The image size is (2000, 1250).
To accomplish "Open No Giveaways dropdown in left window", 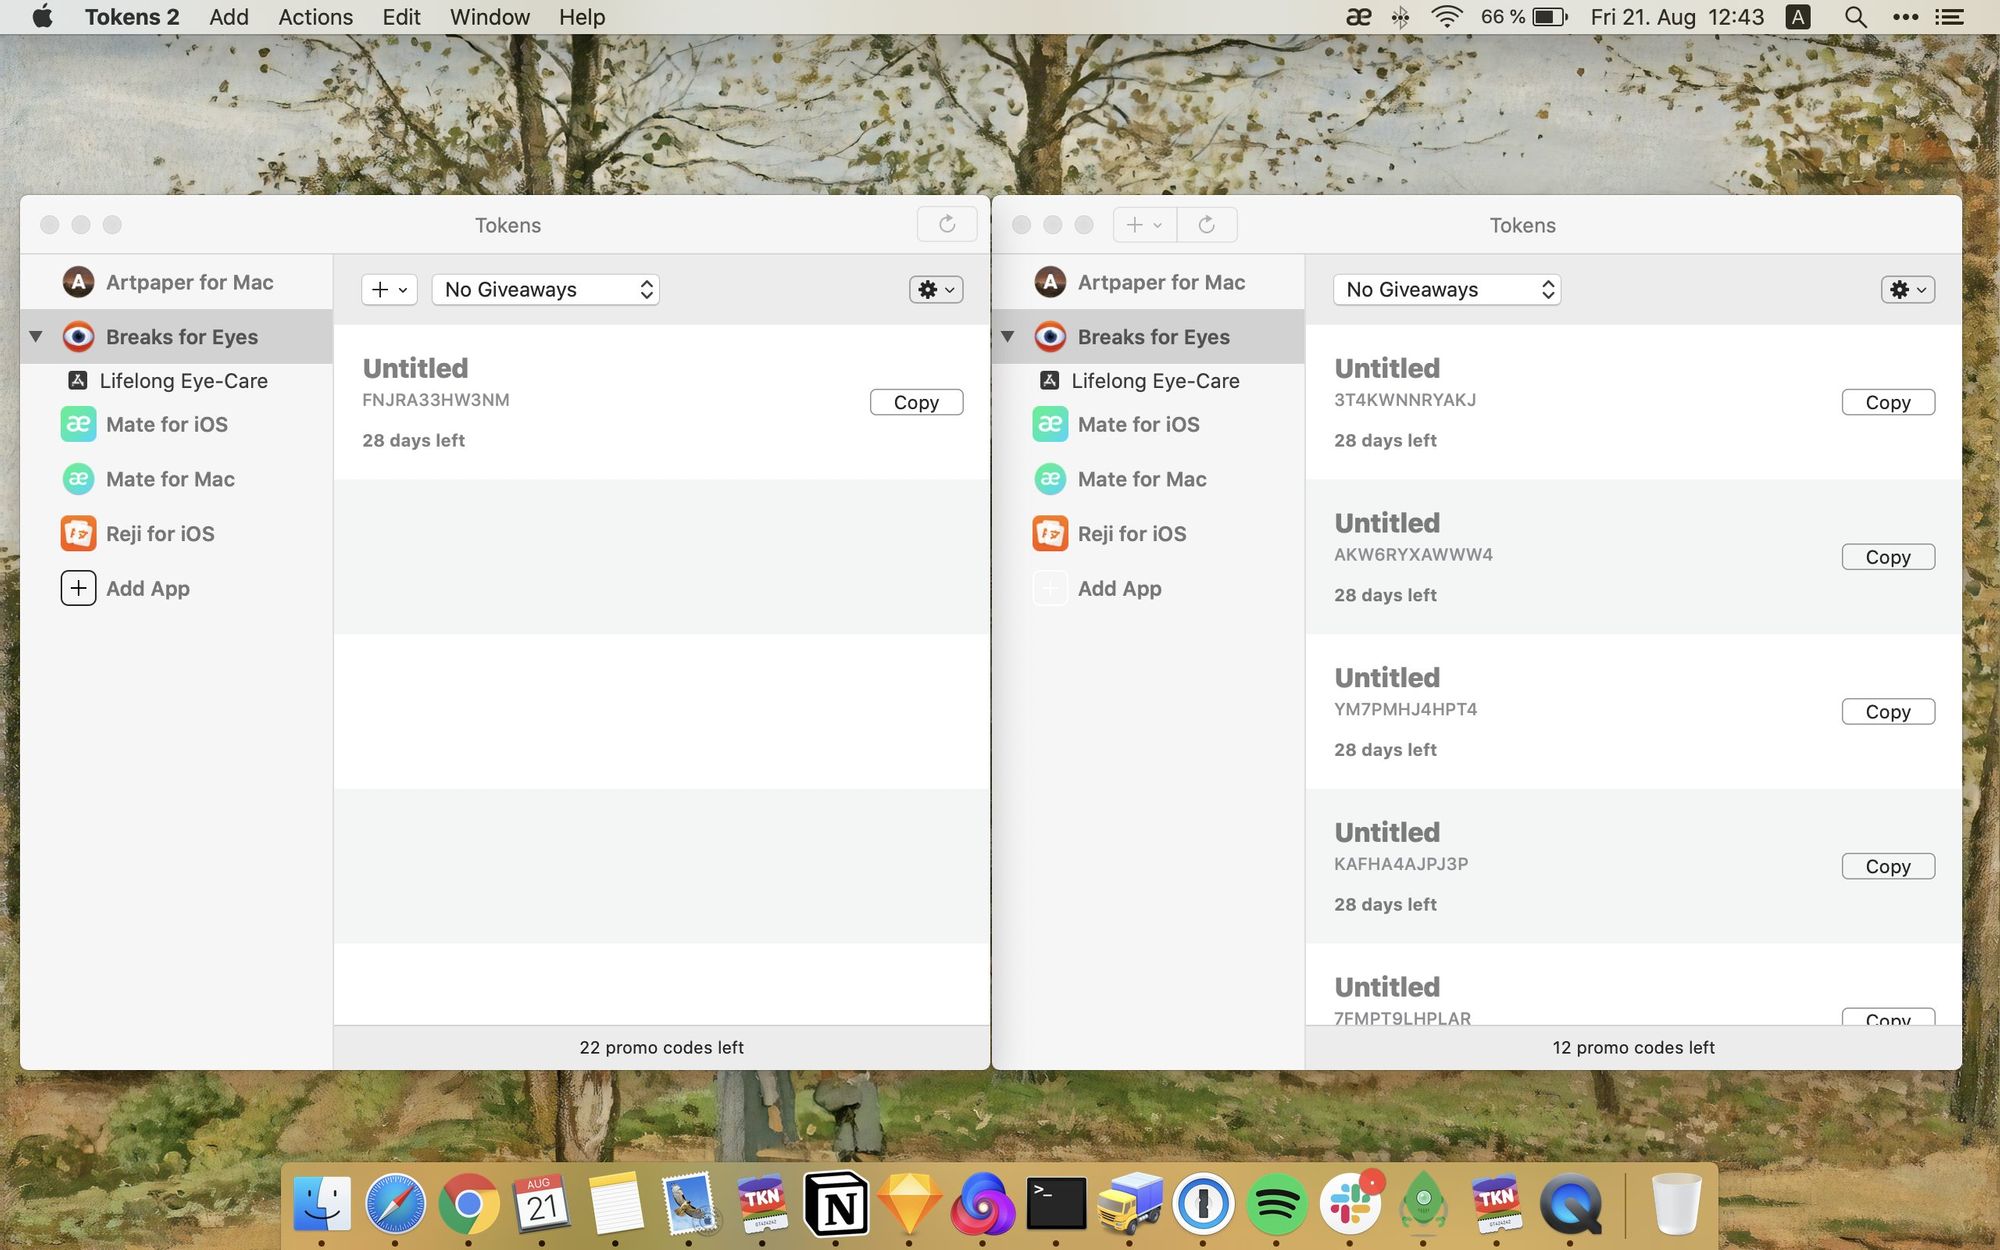I will [546, 289].
